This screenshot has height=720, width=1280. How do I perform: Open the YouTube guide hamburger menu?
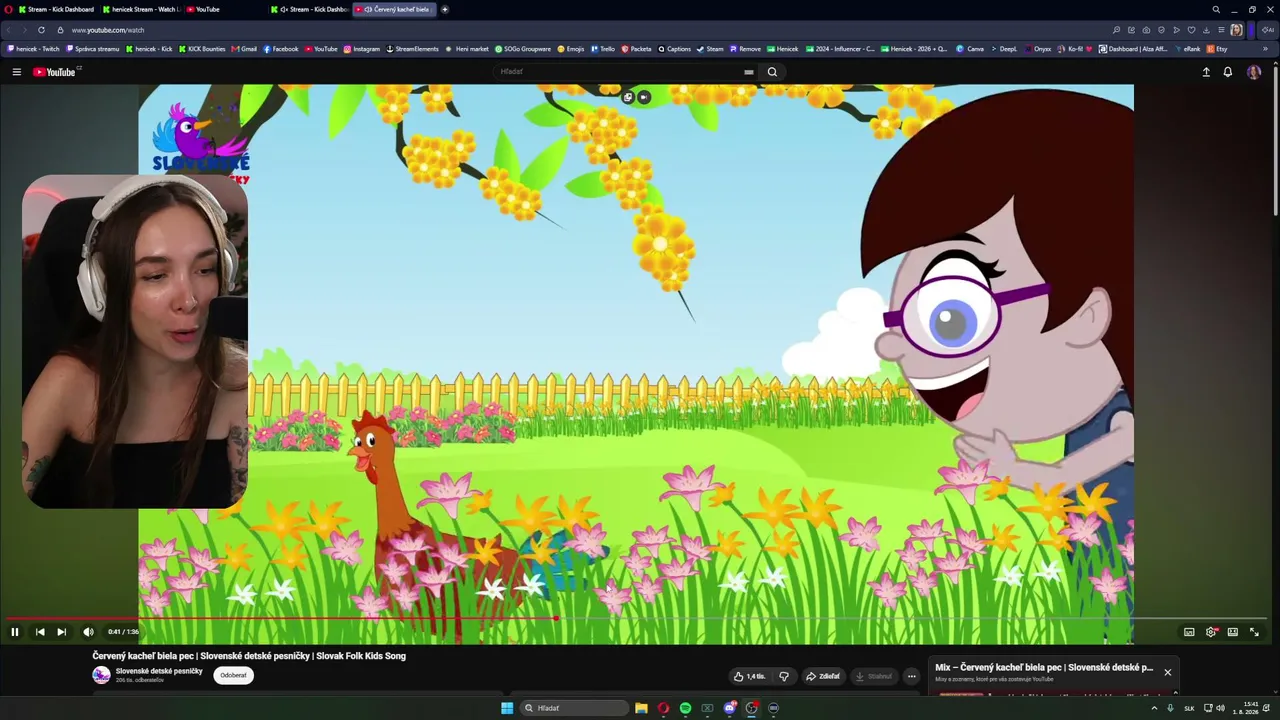click(16, 72)
